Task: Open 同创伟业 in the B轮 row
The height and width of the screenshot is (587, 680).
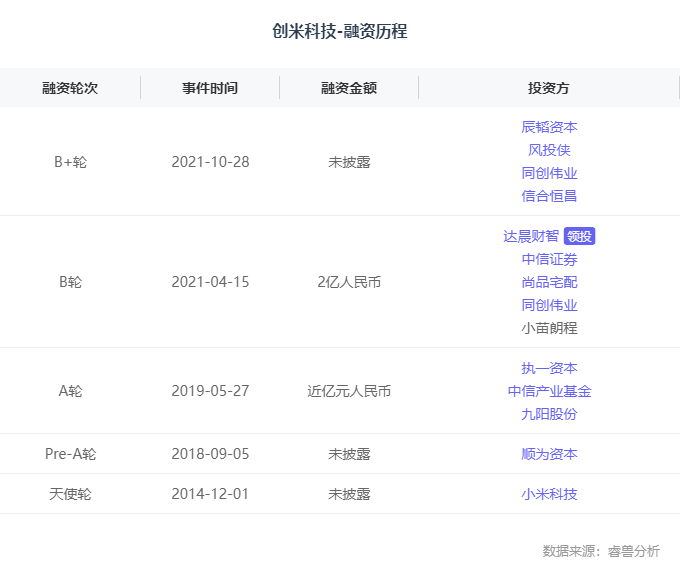Action: tap(549, 305)
